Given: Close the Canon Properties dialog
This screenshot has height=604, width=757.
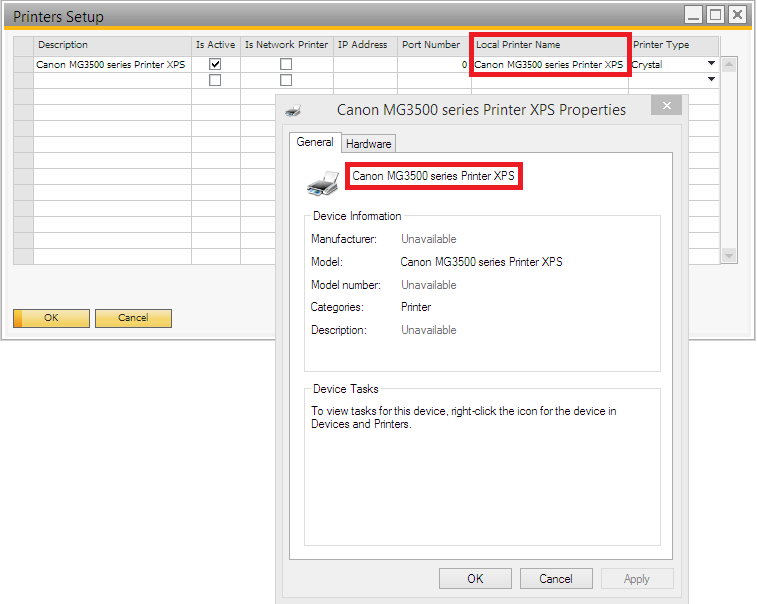Looking at the screenshot, I should (x=667, y=108).
